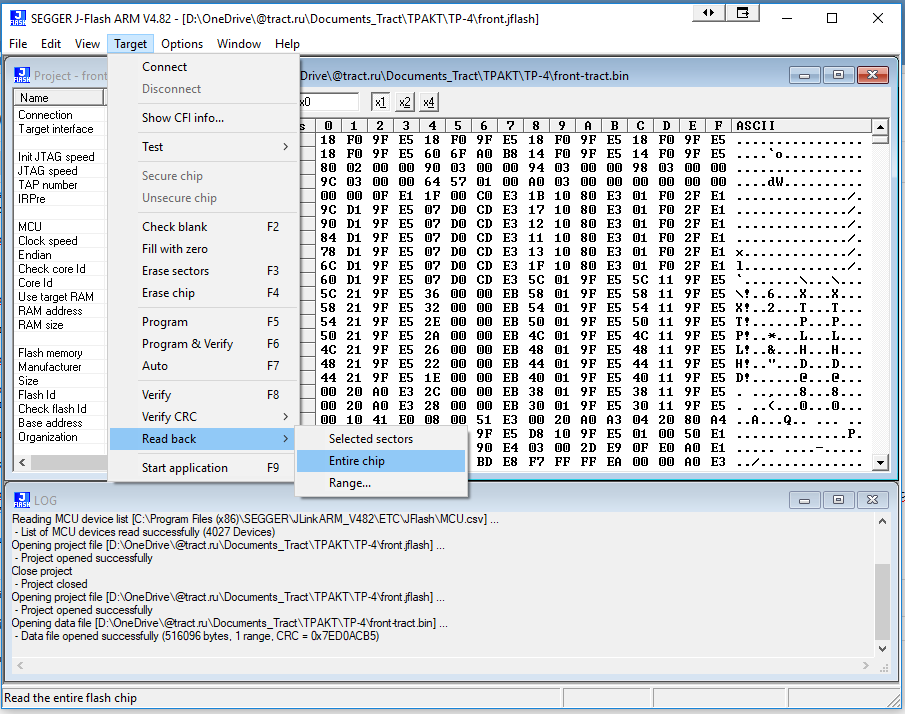Choose the Program command
The image size is (905, 714).
pyautogui.click(x=203, y=322)
